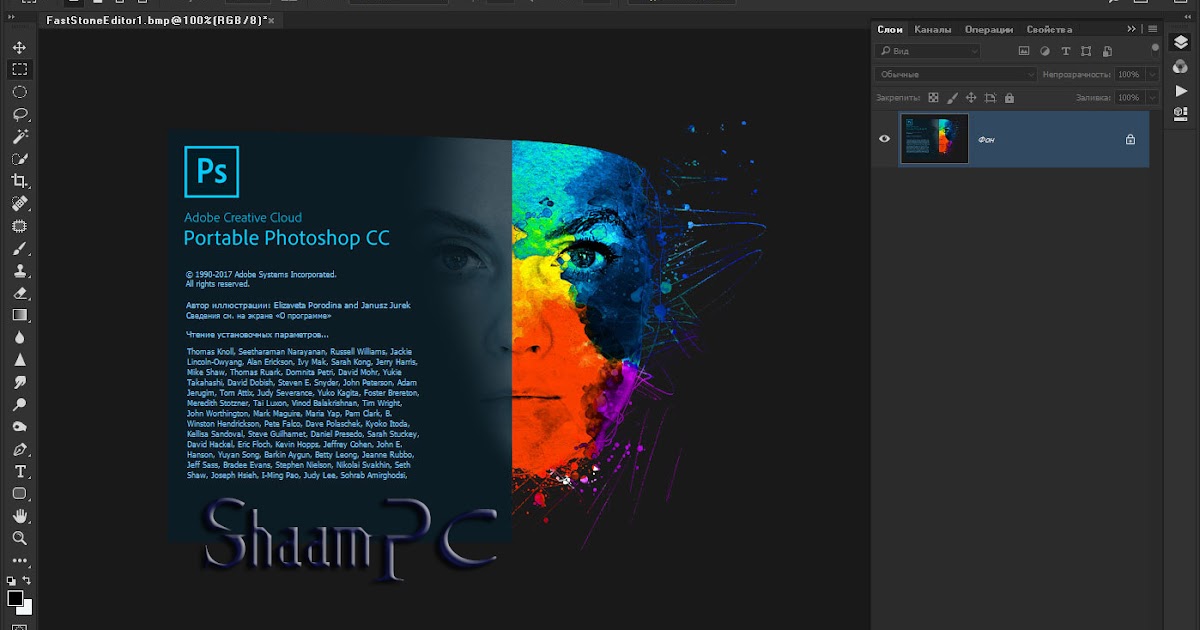Select the Eraser tool

tap(19, 293)
